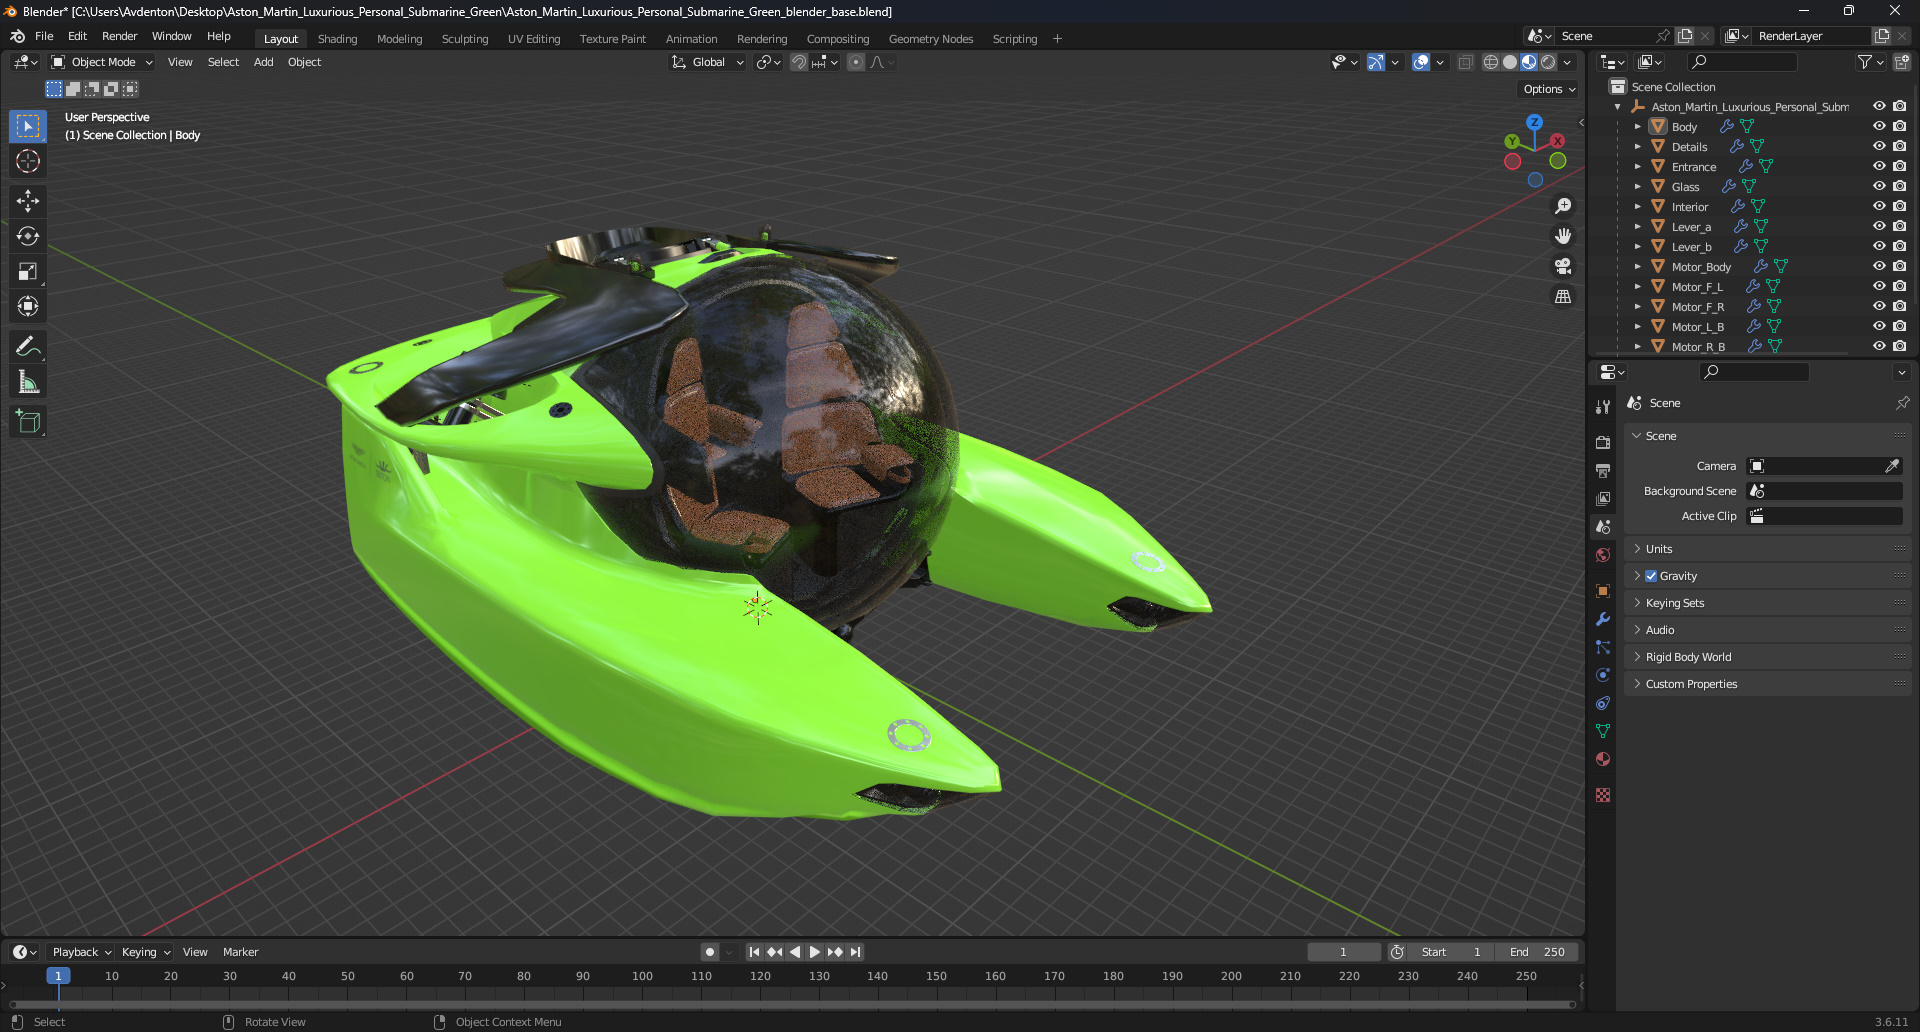Expand the Keying Sets panel
This screenshot has height=1032, width=1920.
click(x=1768, y=603)
